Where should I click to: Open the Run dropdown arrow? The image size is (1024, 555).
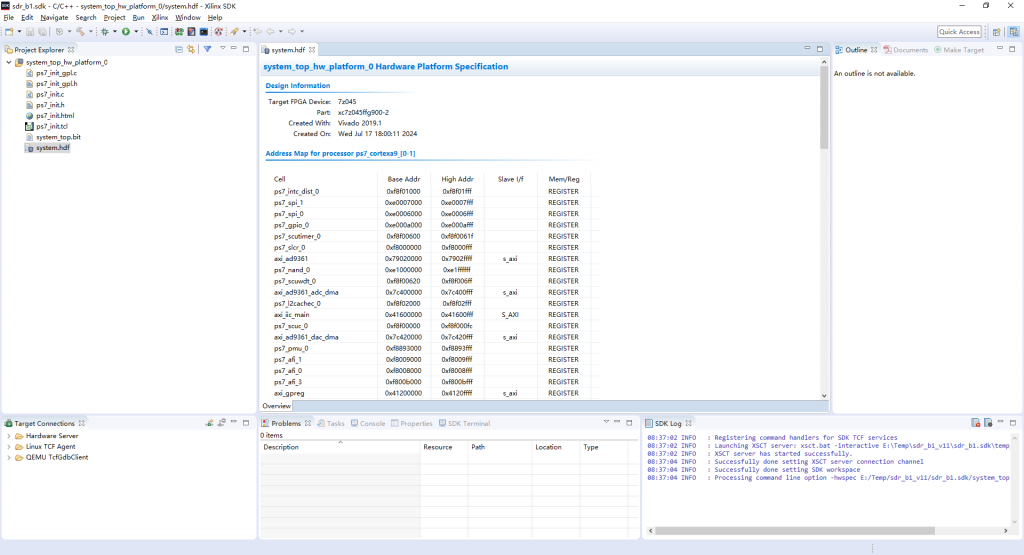136,31
